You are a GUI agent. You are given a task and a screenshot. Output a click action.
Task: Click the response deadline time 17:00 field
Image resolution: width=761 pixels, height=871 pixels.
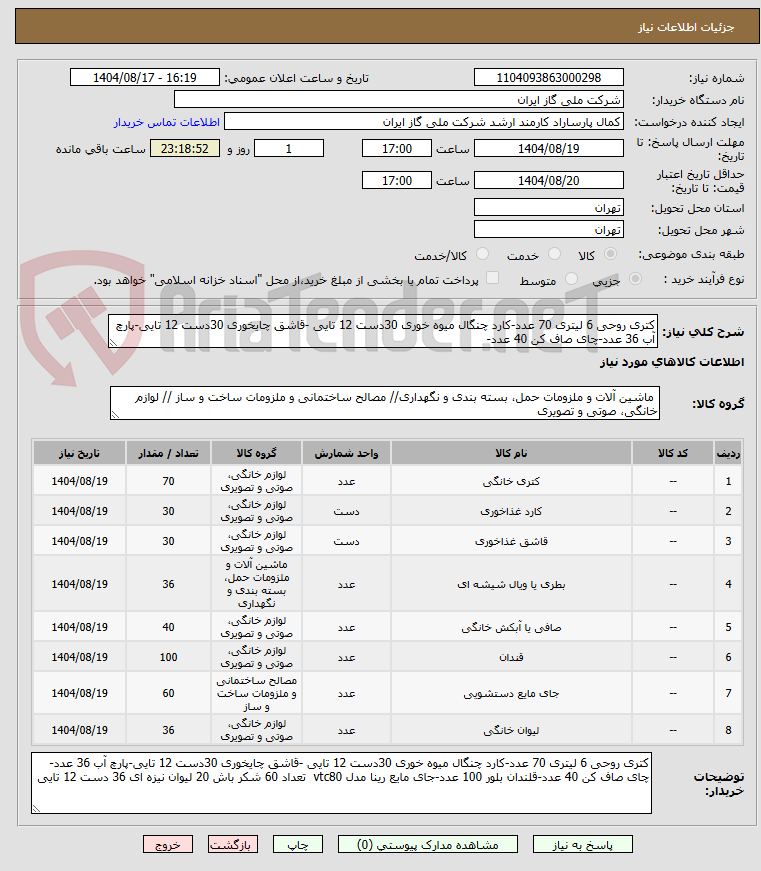pyautogui.click(x=397, y=148)
